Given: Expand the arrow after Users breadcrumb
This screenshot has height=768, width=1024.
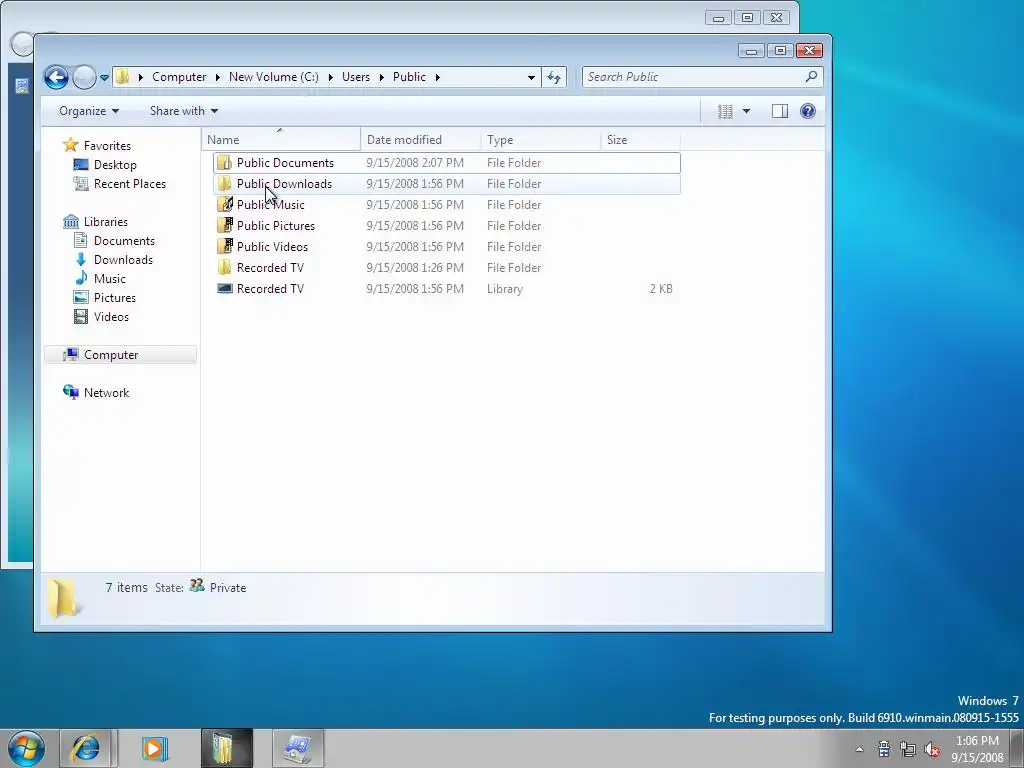Looking at the screenshot, I should tap(381, 77).
